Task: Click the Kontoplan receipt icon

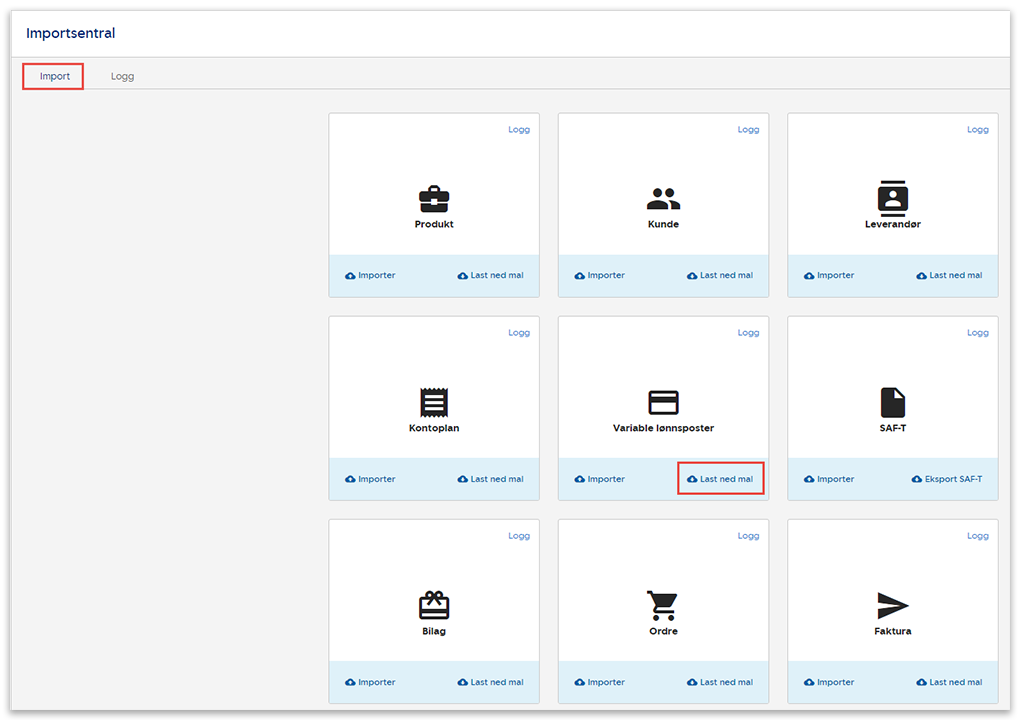Action: [434, 402]
